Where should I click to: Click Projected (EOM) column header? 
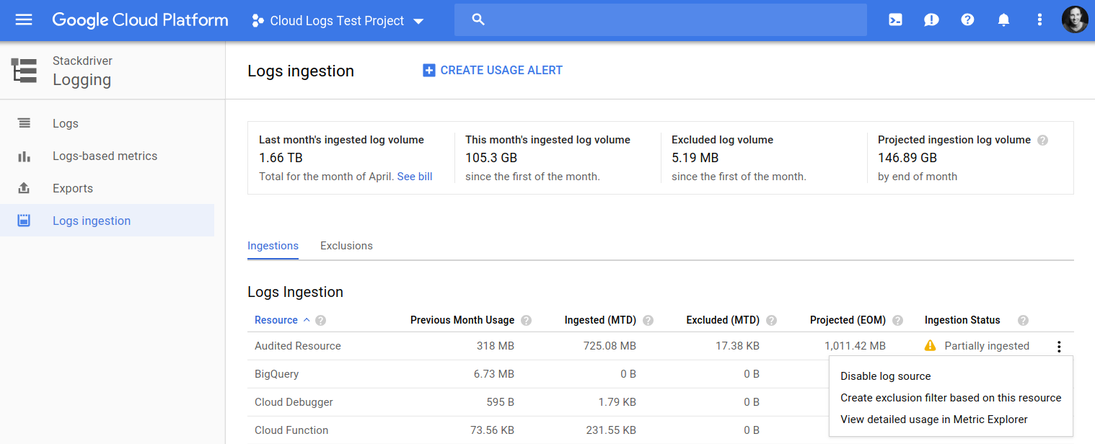848,320
